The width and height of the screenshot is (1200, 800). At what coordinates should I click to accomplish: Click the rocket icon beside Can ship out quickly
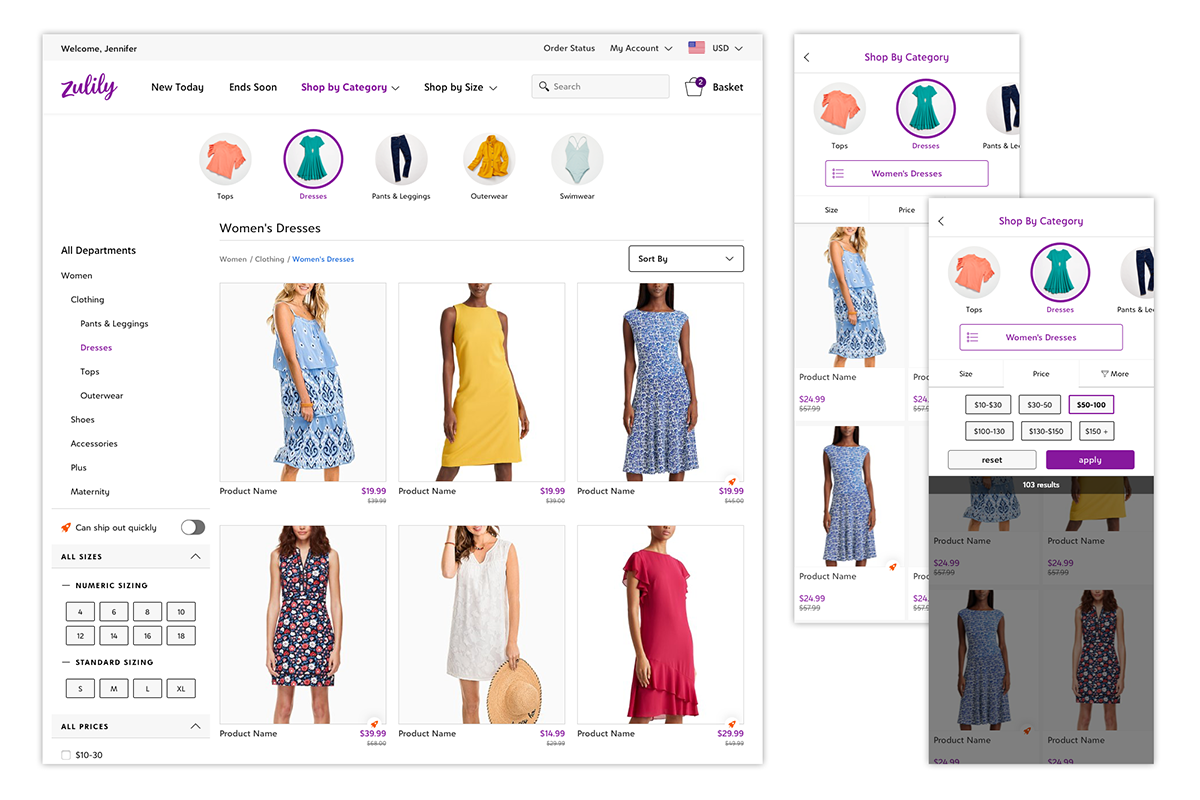[66, 527]
